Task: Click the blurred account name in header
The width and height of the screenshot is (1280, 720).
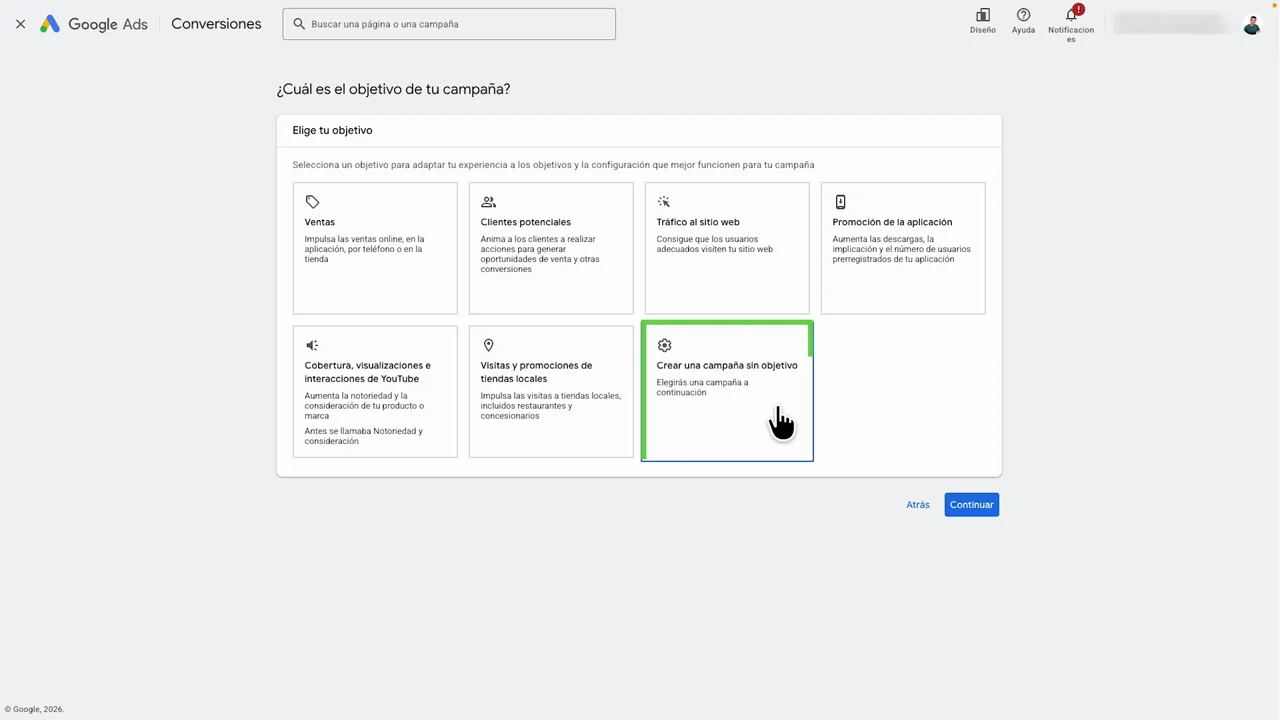Action: (1170, 24)
